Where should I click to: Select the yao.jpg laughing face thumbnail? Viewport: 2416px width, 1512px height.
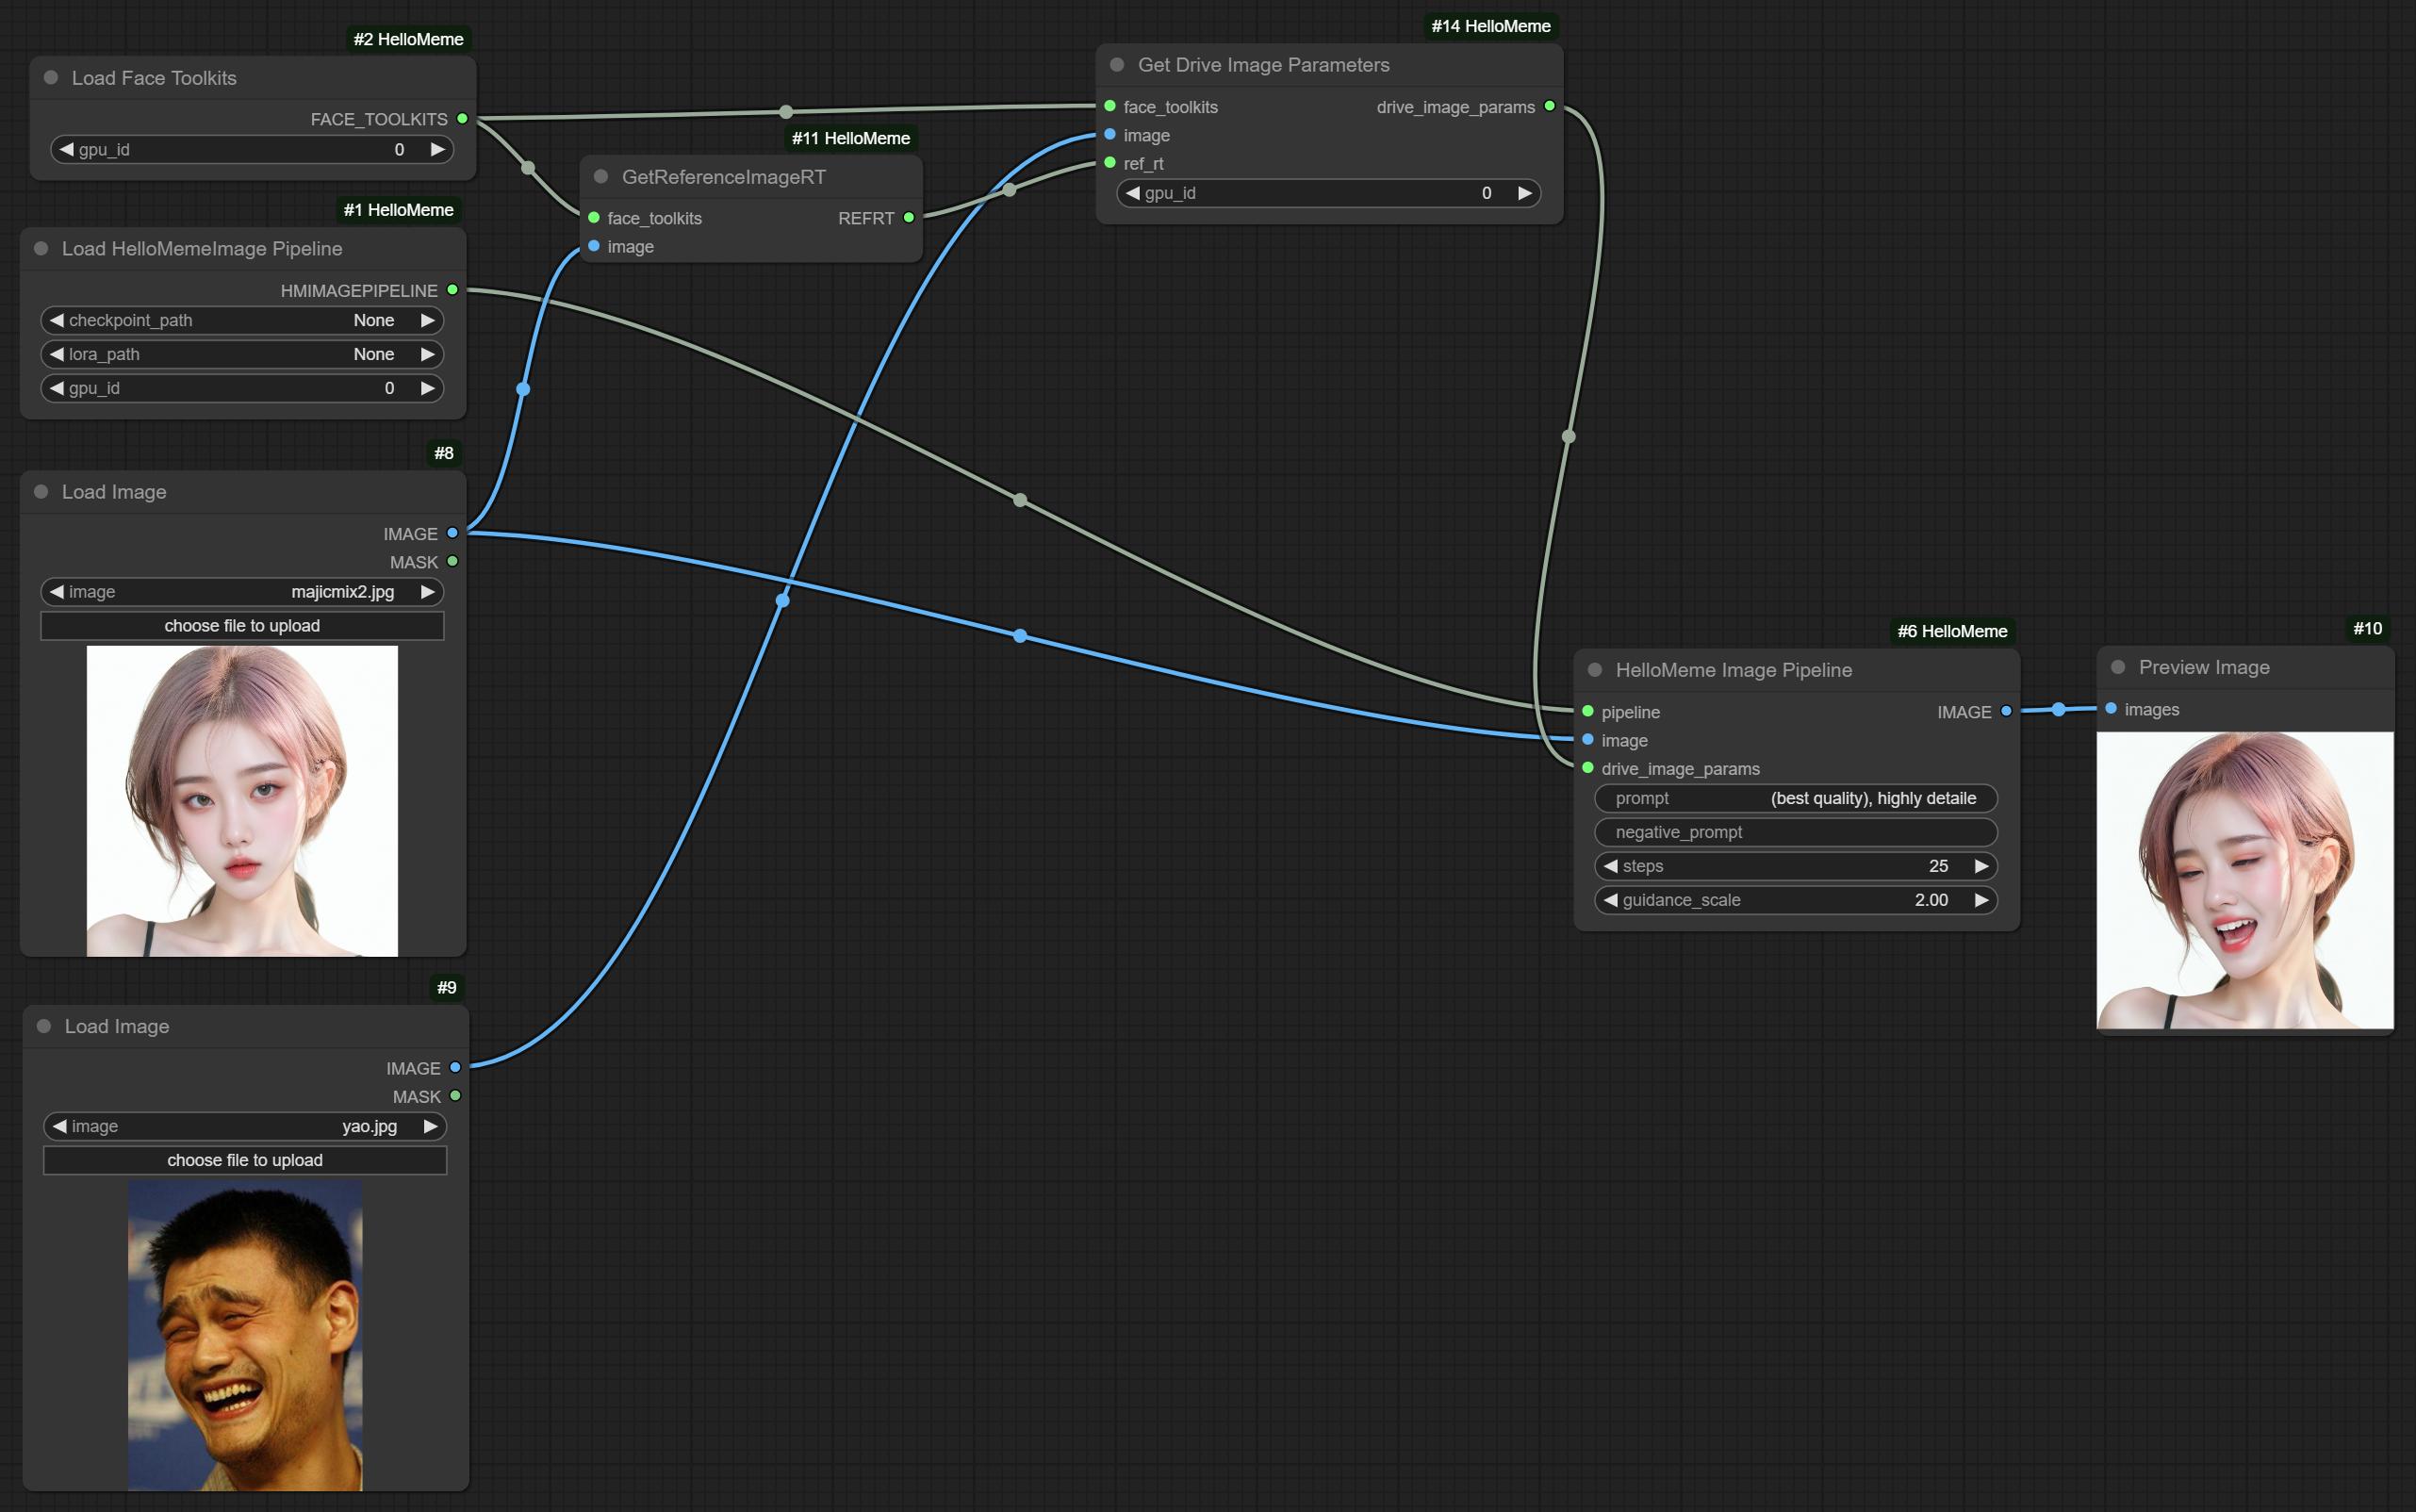coord(245,1336)
